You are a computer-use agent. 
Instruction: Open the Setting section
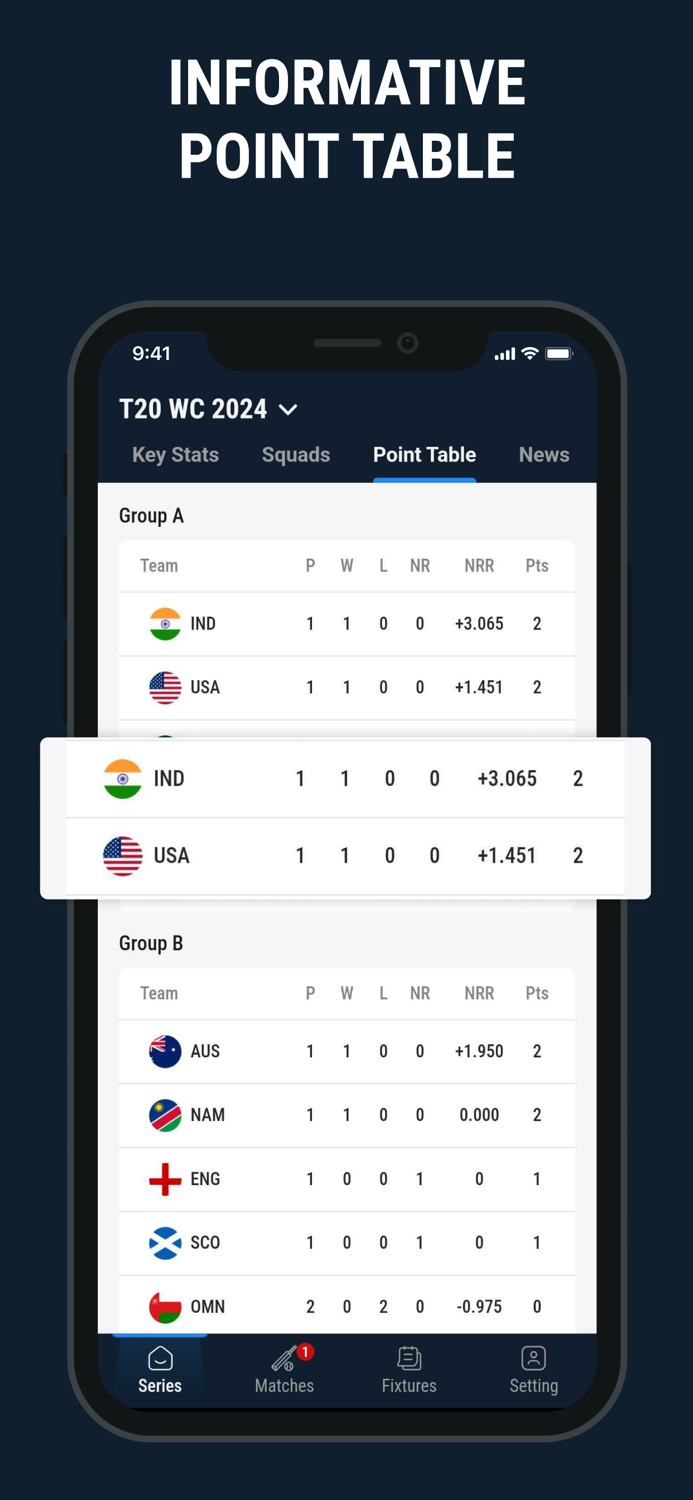point(533,1370)
